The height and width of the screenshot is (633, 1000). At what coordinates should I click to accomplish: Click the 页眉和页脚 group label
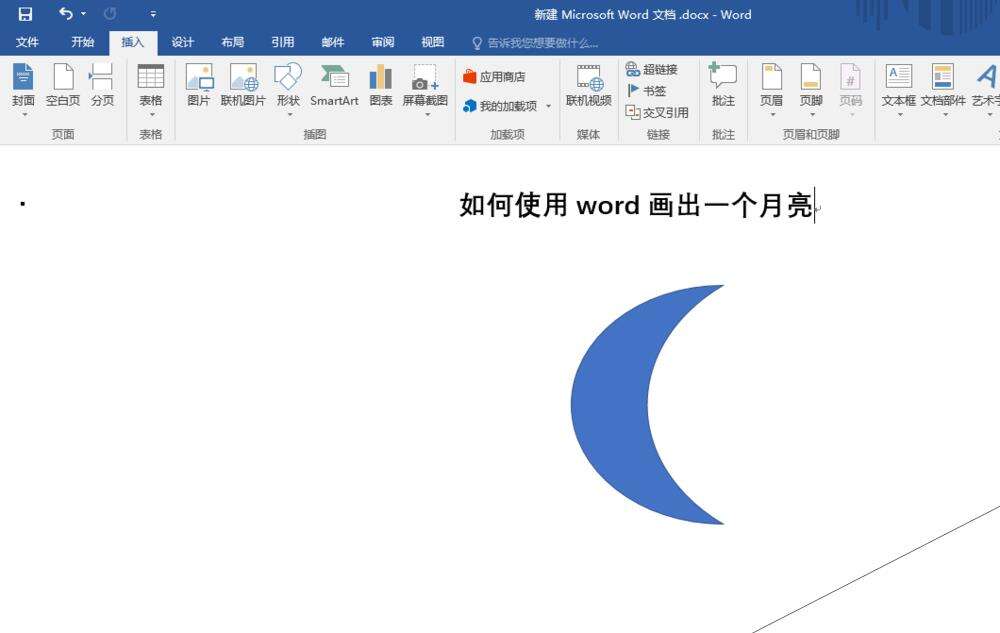(811, 134)
